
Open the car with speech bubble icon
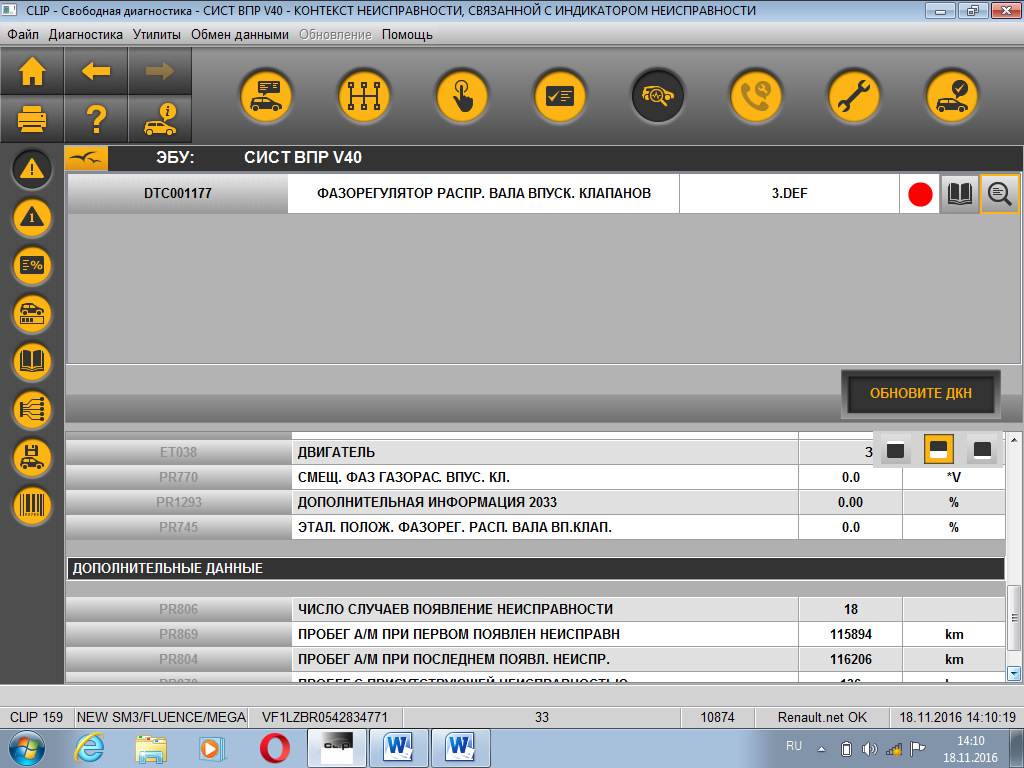click(266, 96)
